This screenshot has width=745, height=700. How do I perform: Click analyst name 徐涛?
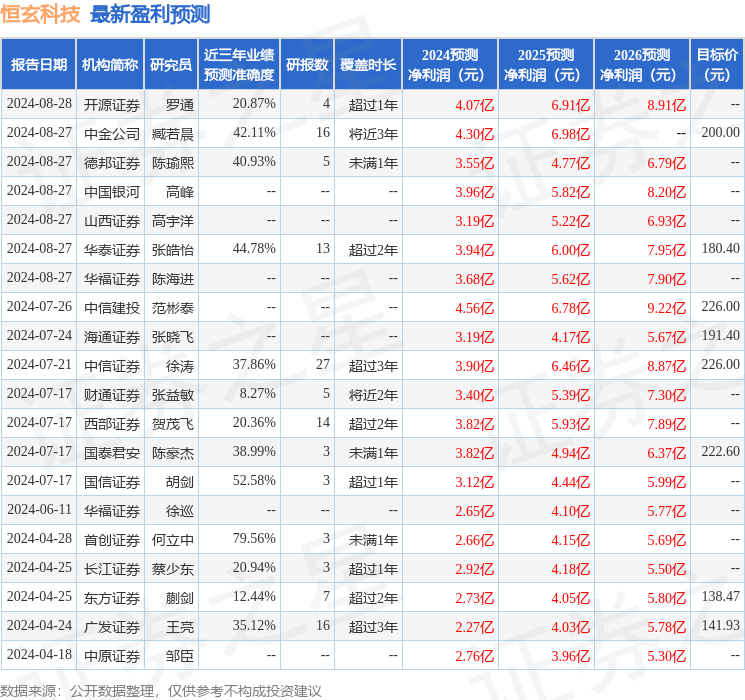[180, 365]
